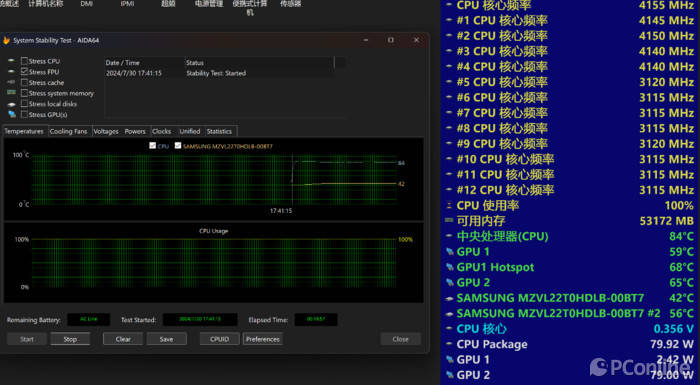Screen dimensions: 700x385
Task: Click the Clear button
Action: 123,339
